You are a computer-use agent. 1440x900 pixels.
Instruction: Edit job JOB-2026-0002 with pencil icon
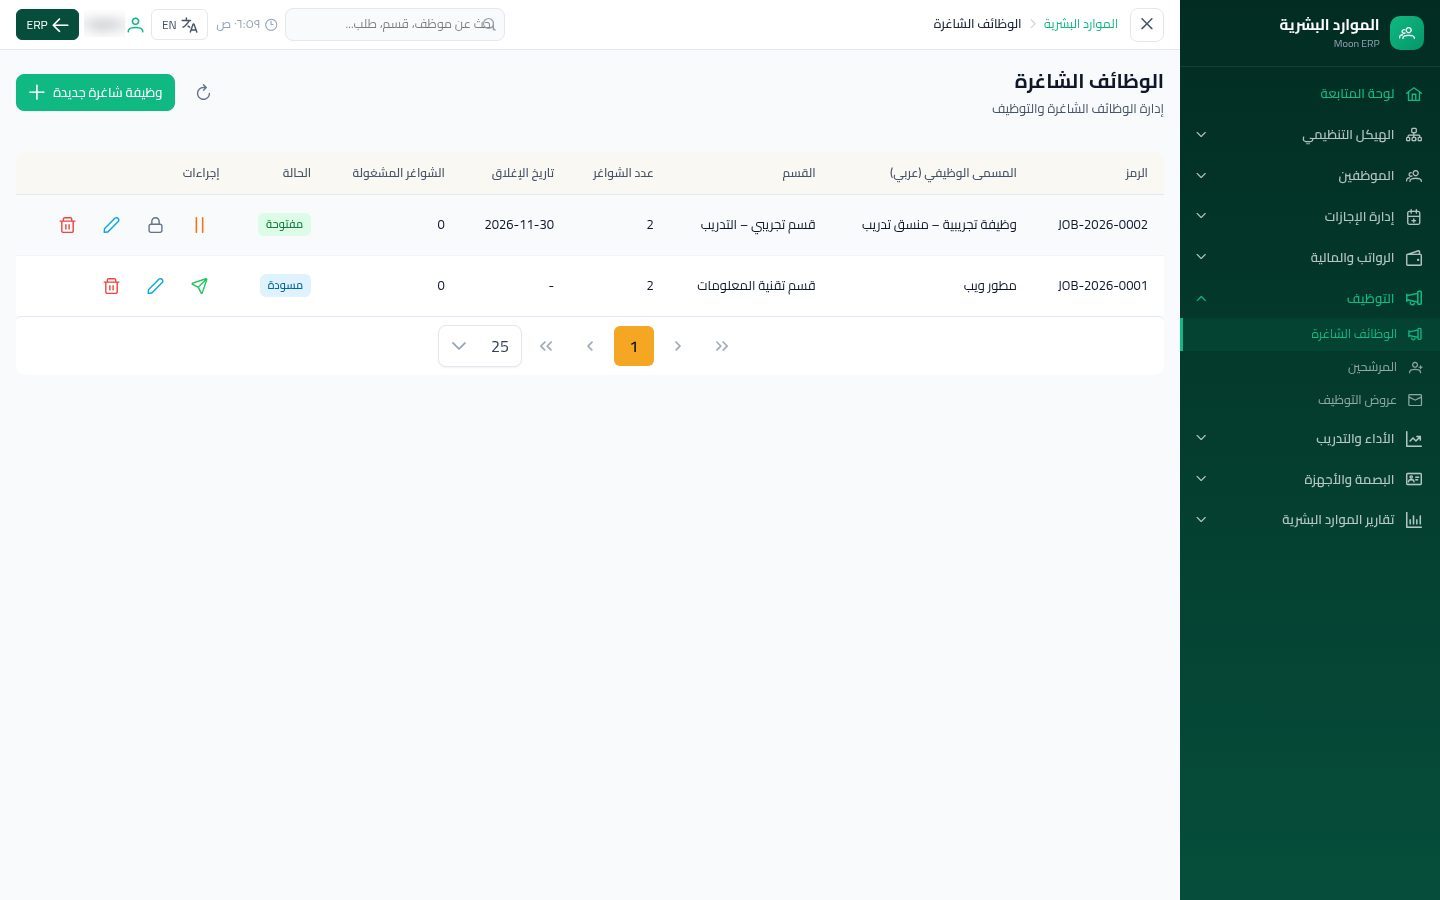[x=111, y=225]
